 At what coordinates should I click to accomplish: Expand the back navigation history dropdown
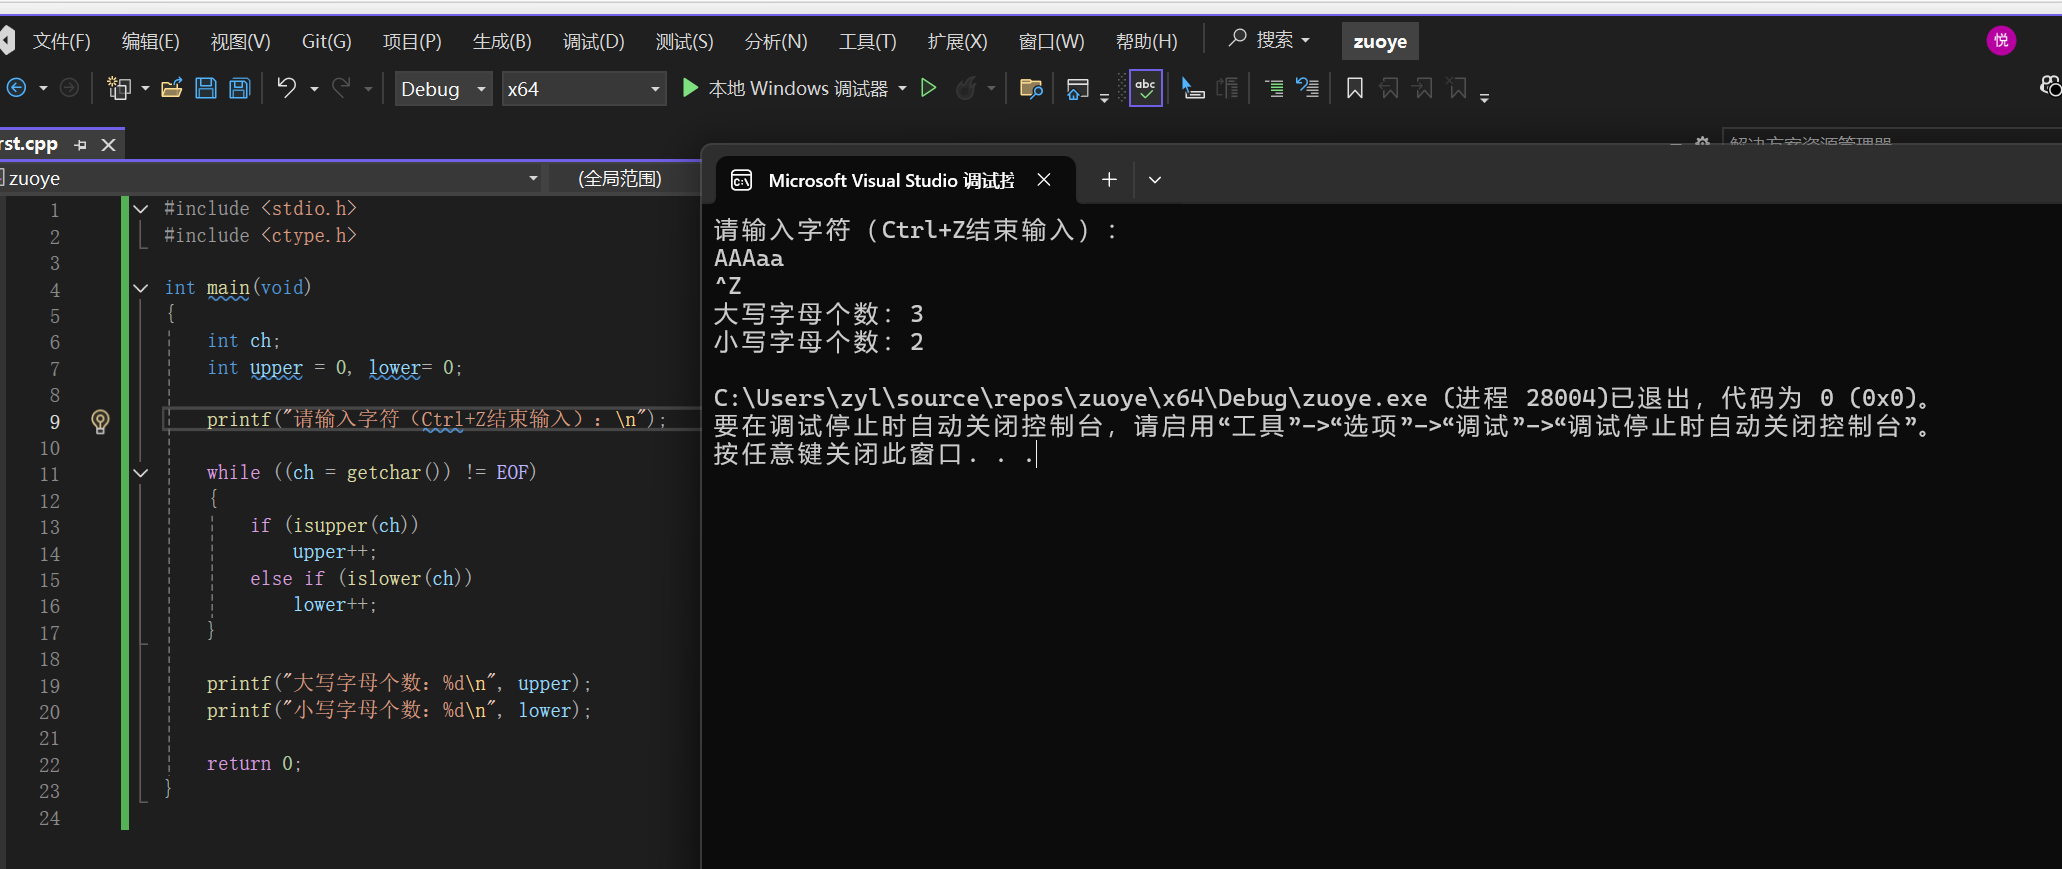point(43,88)
